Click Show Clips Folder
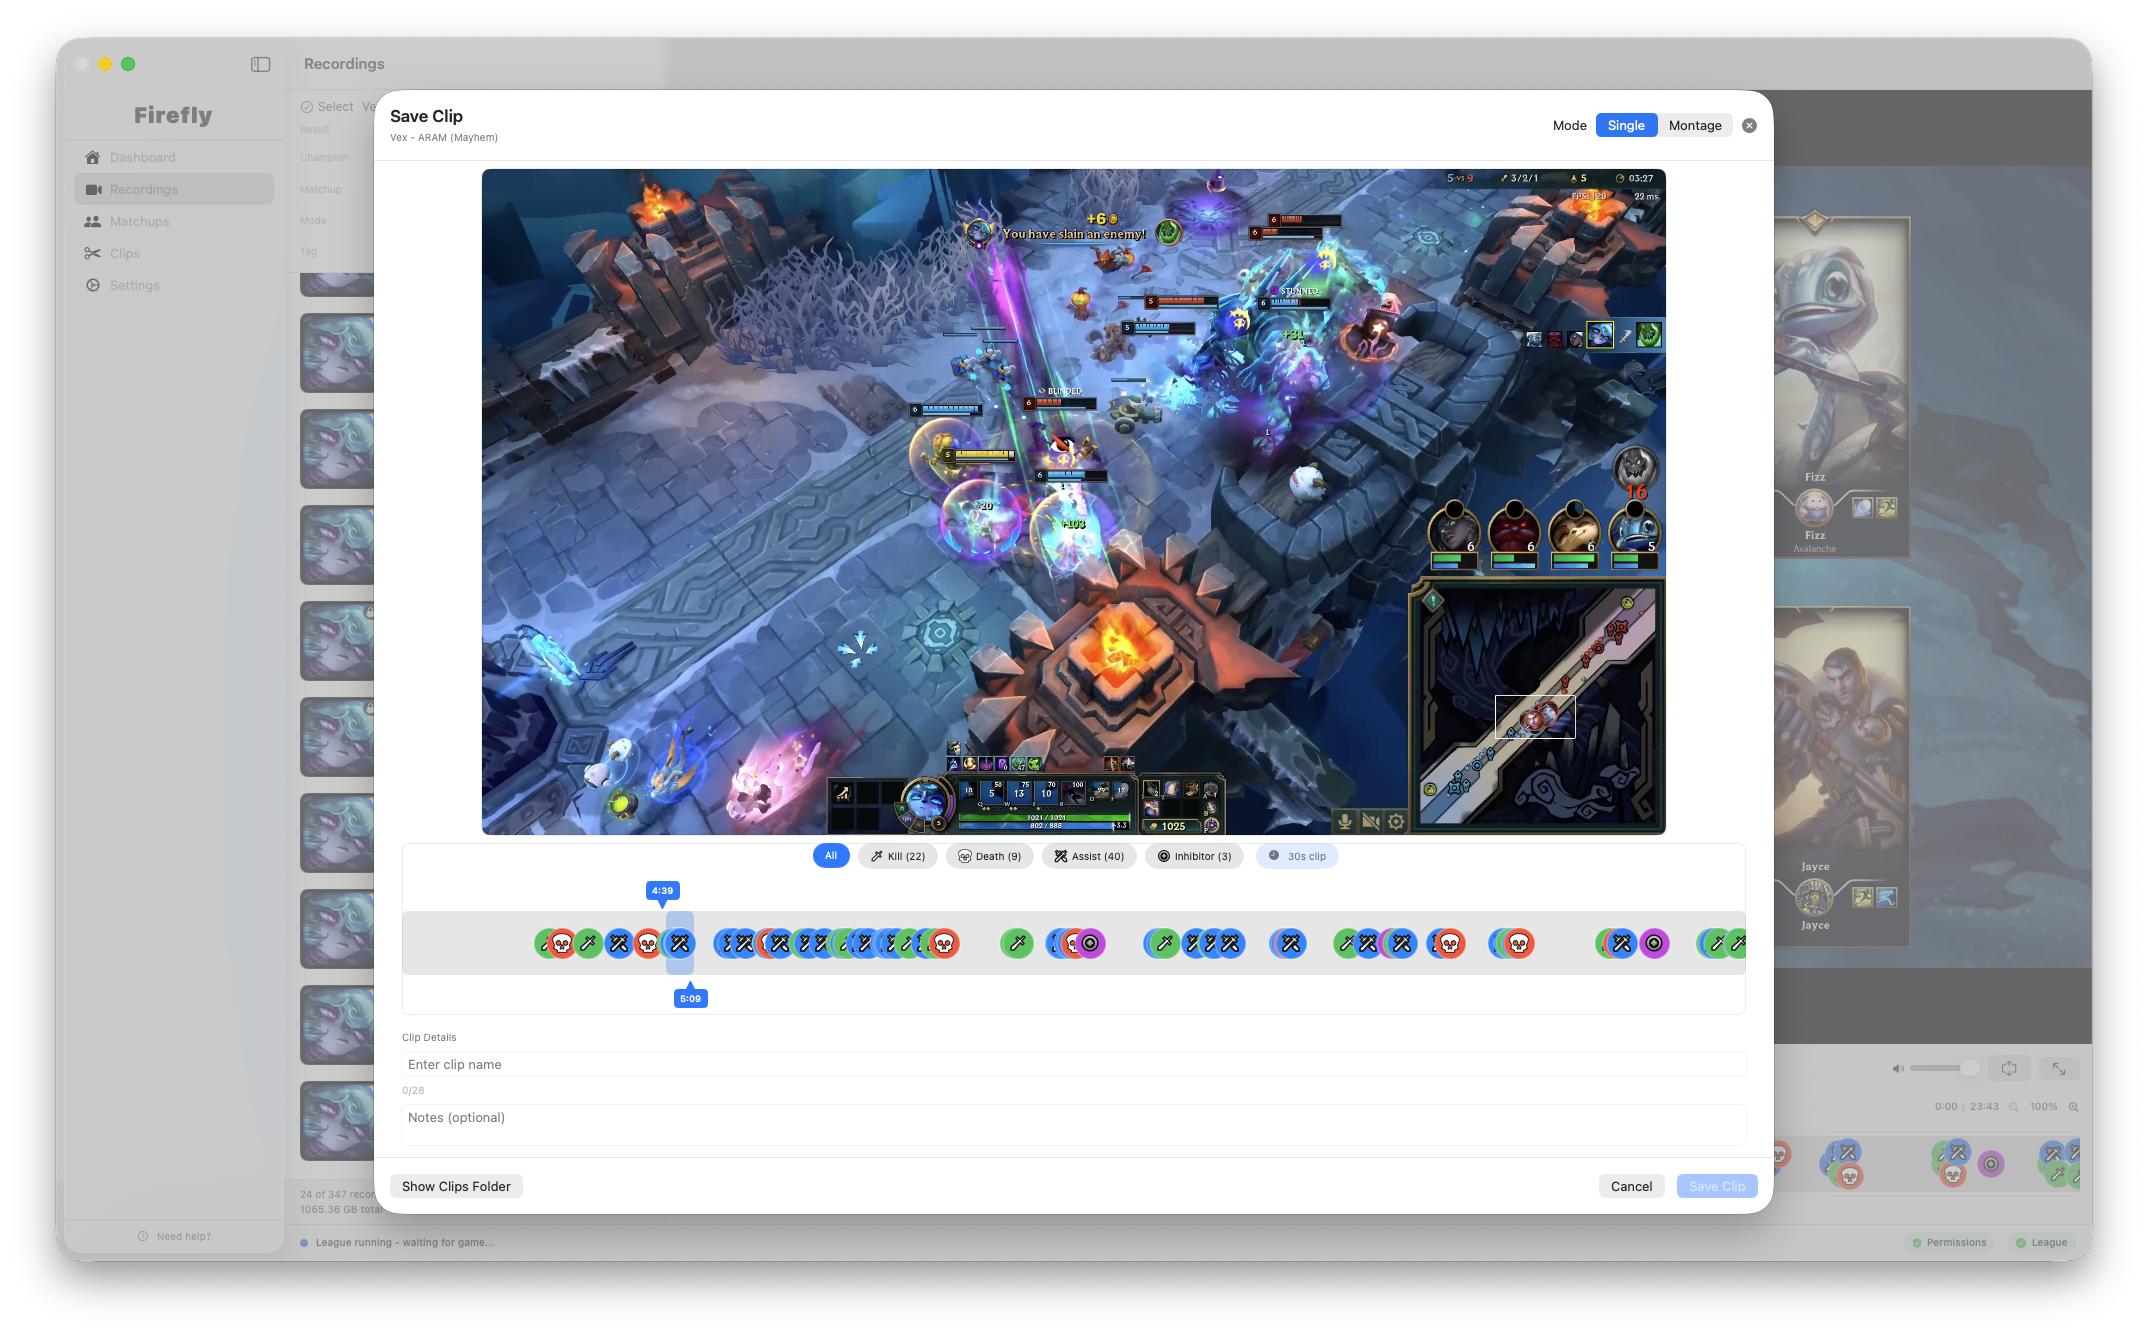The width and height of the screenshot is (2148, 1335). click(x=456, y=1186)
